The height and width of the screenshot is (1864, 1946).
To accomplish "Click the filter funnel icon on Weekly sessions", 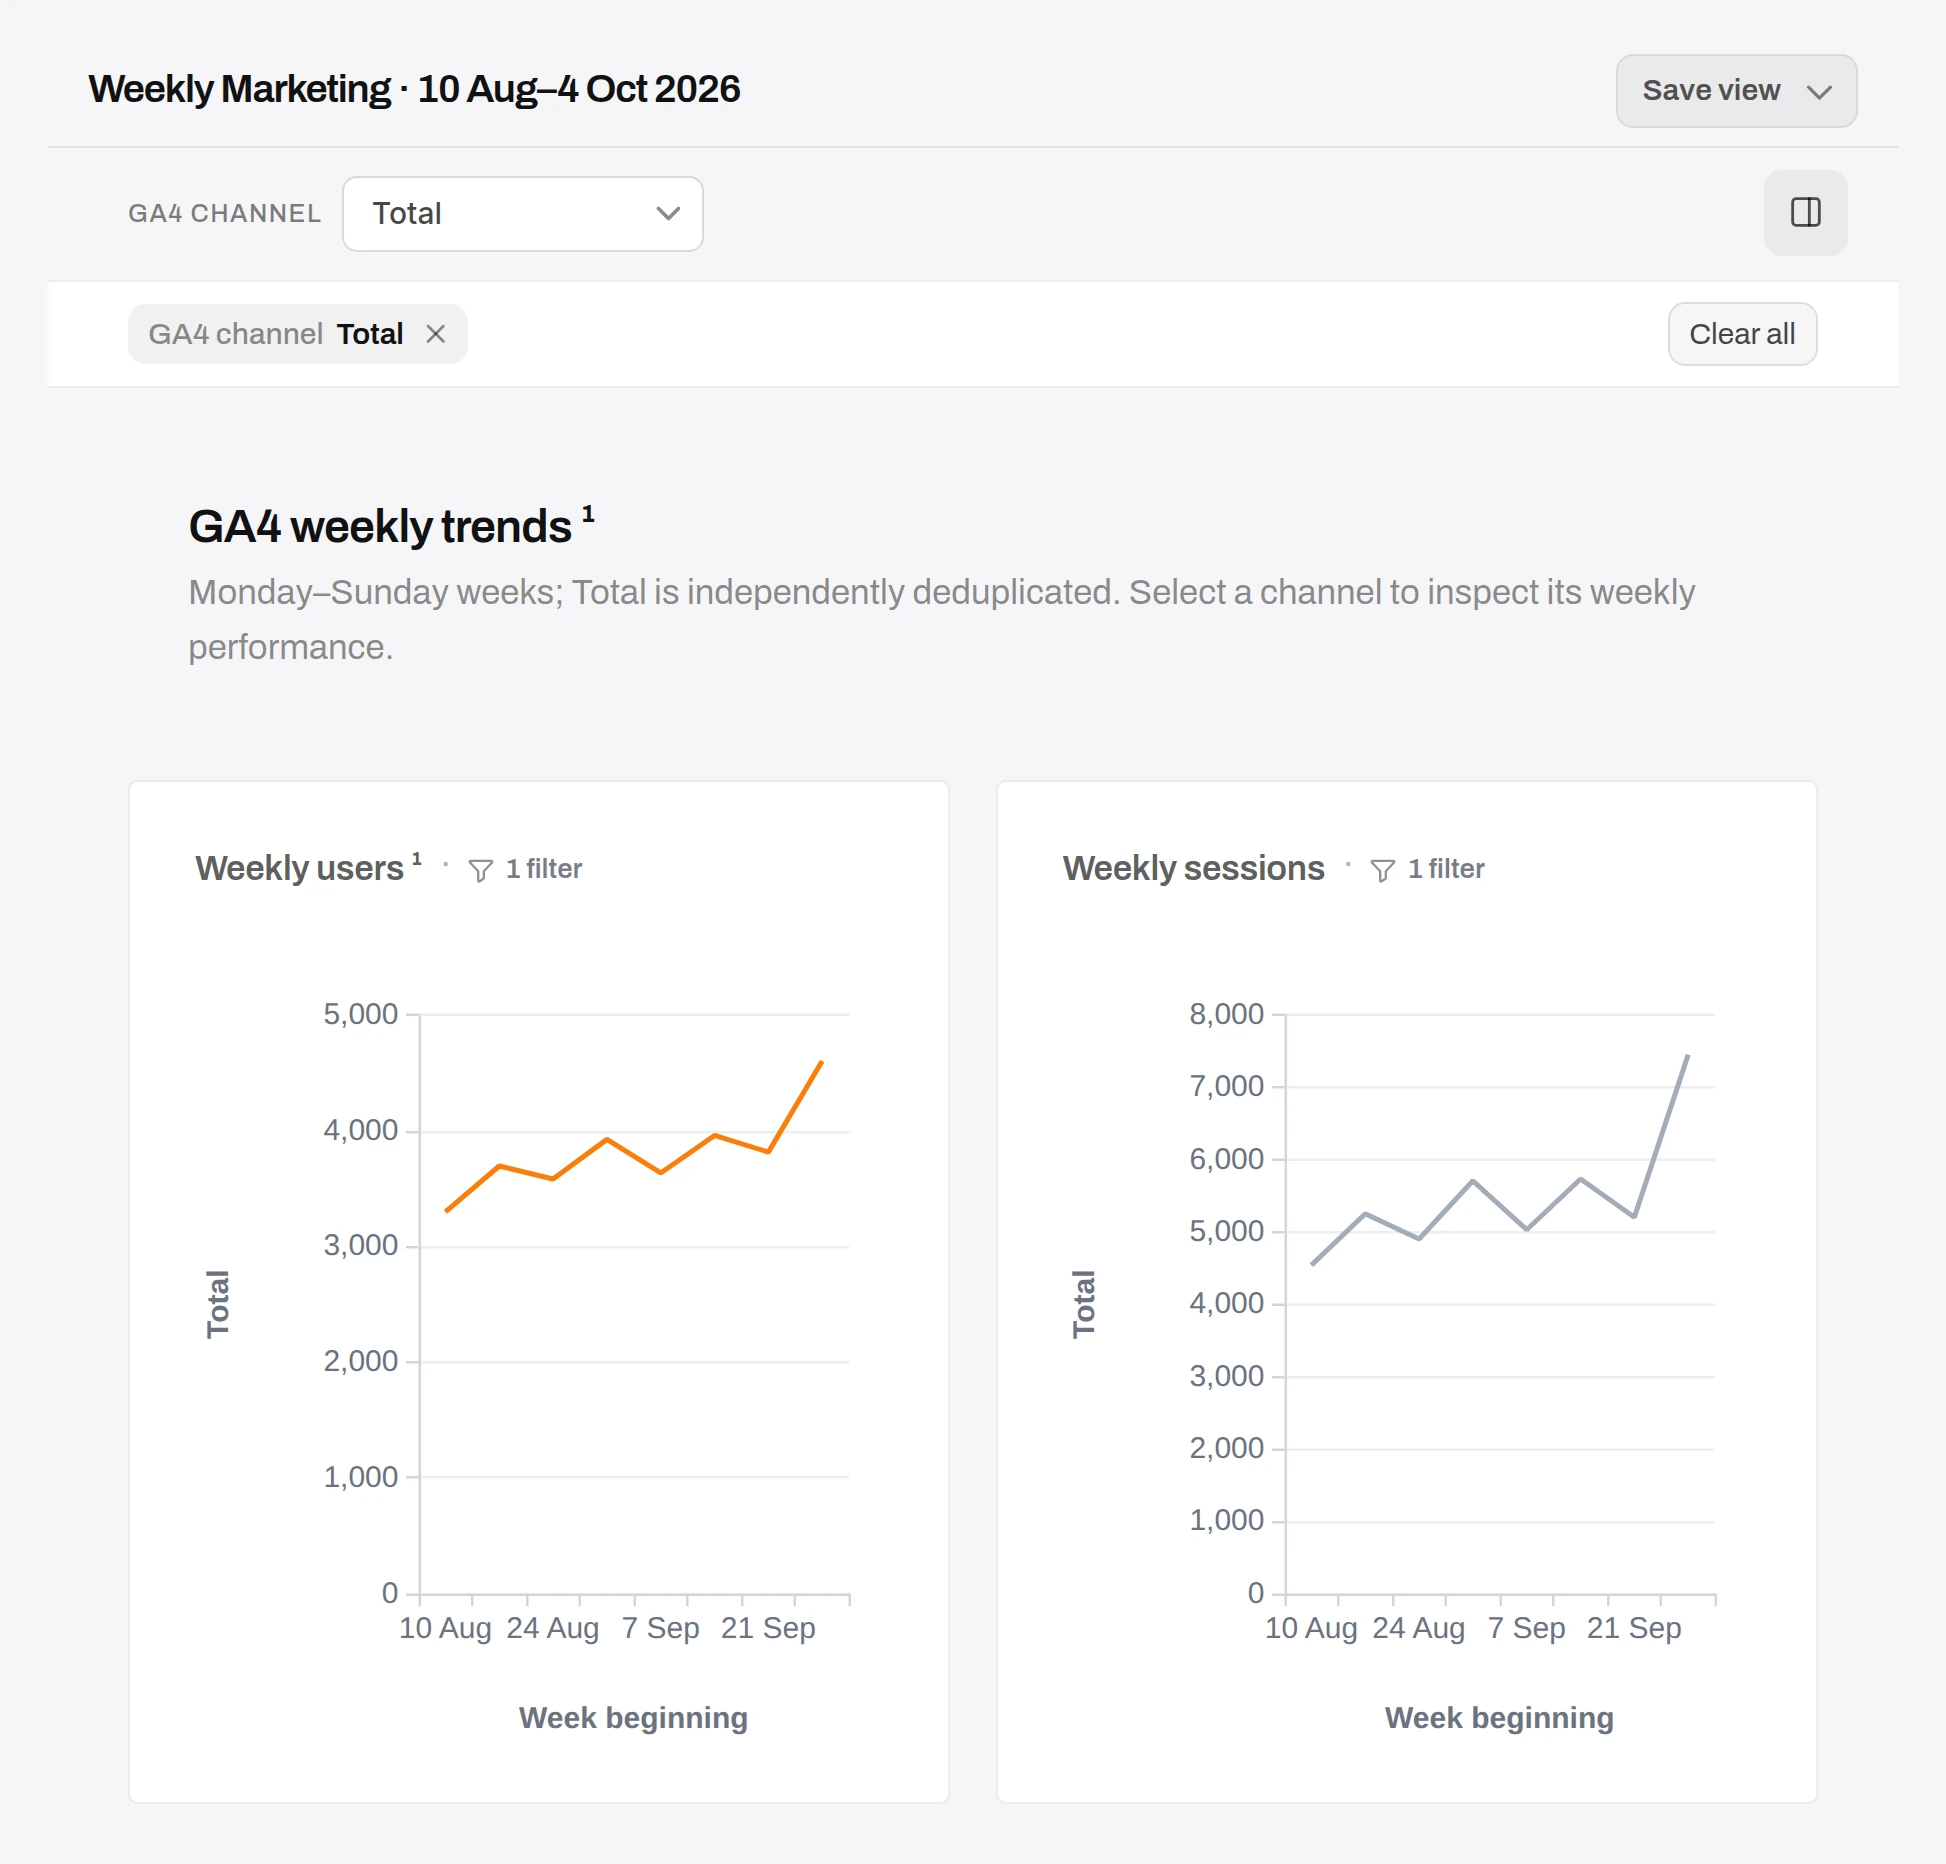I will point(1382,870).
